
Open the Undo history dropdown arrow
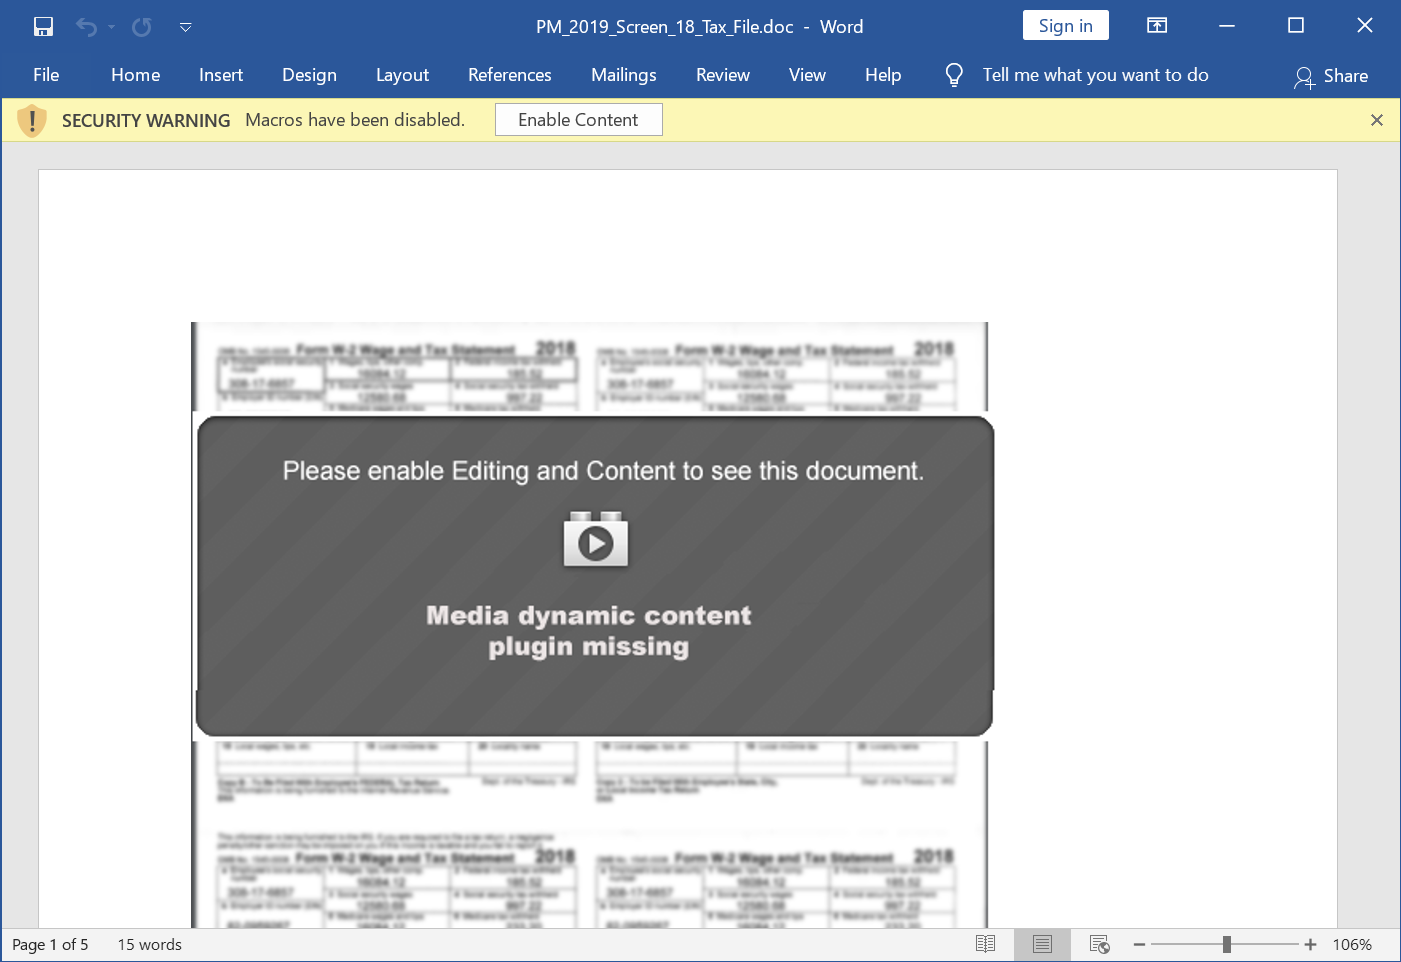tap(111, 27)
